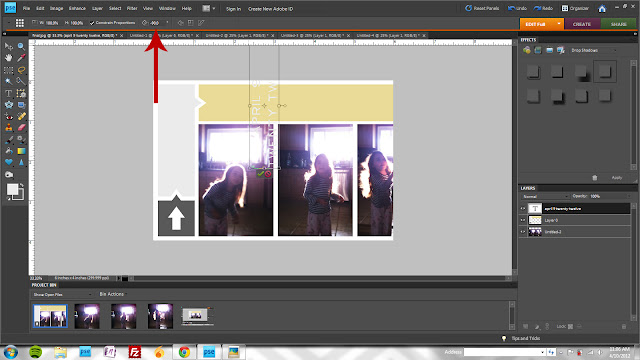Viewport: 640px width, 360px height.
Task: Show Filters icon in Effects panel
Action: pyautogui.click(x=527, y=50)
